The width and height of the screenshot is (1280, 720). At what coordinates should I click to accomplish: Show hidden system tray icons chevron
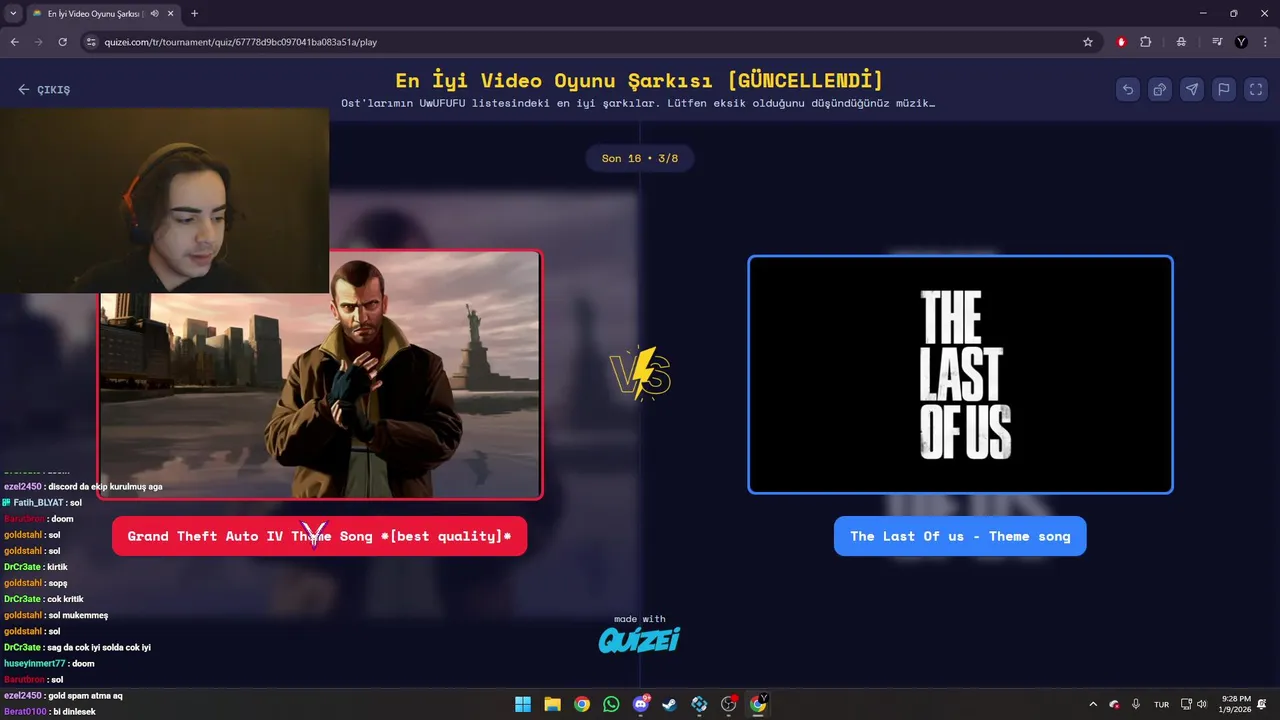coord(1092,704)
